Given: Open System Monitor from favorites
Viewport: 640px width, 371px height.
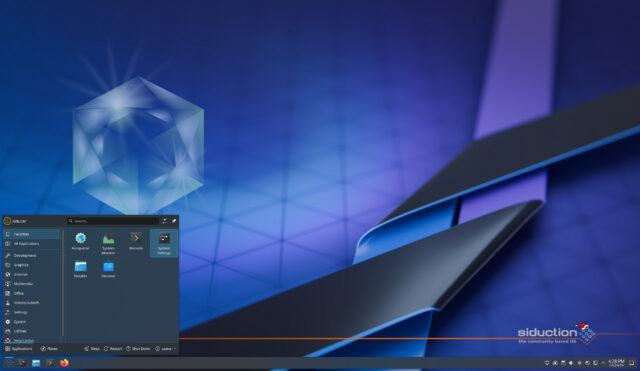Looking at the screenshot, I should coord(108,243).
